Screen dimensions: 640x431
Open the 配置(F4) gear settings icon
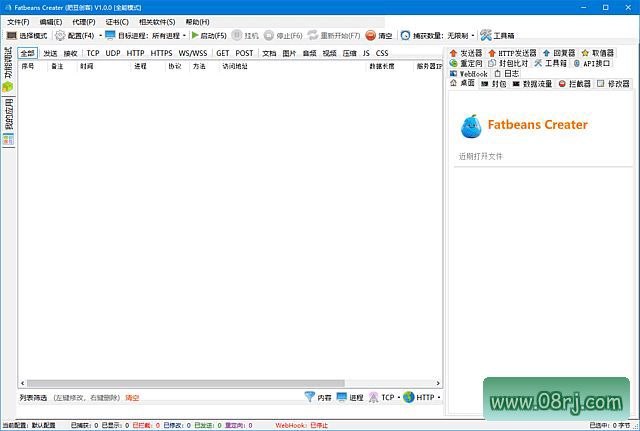click(x=60, y=36)
